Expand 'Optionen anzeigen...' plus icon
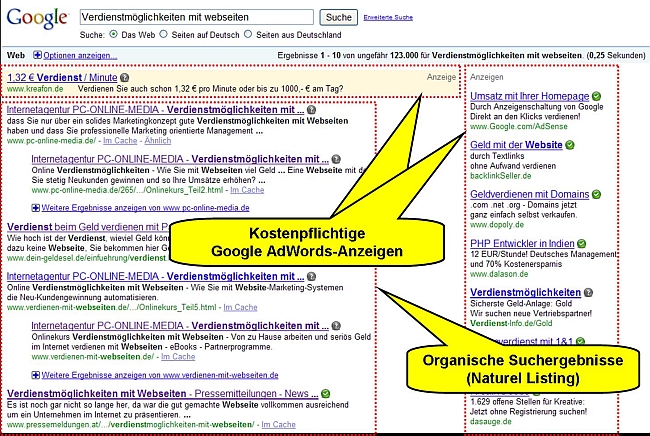The height and width of the screenshot is (436, 650). [x=37, y=55]
